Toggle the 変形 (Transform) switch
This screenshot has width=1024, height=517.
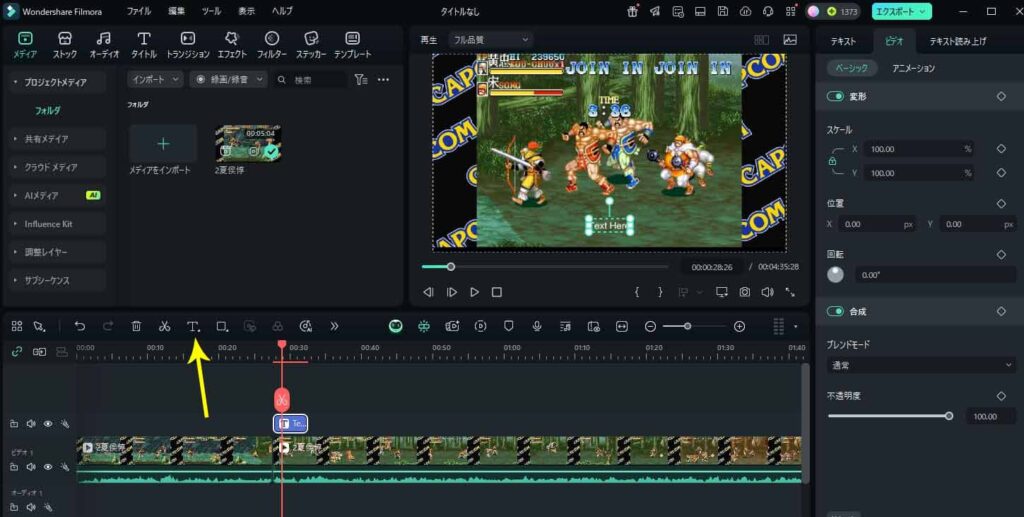[x=835, y=96]
